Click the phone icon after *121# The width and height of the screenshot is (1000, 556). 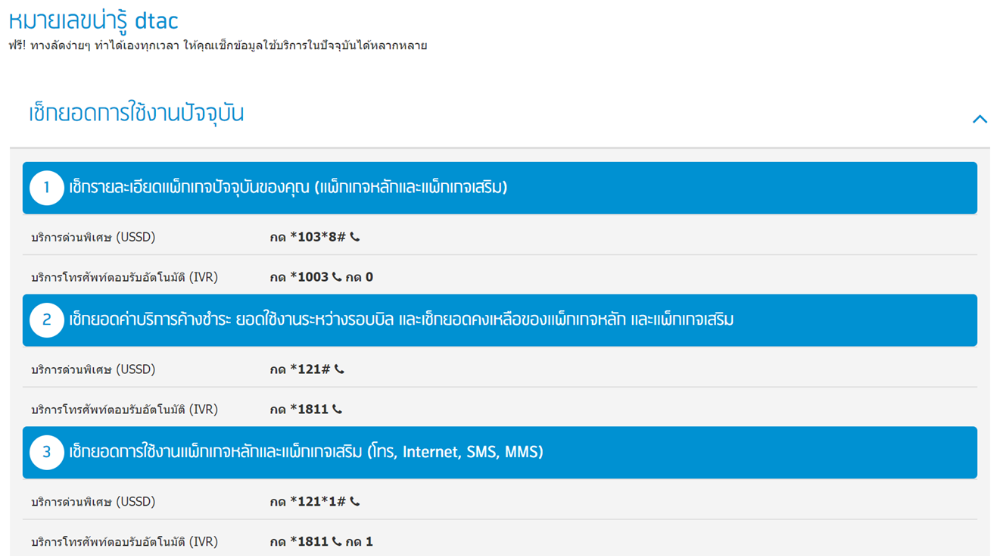tap(339, 369)
